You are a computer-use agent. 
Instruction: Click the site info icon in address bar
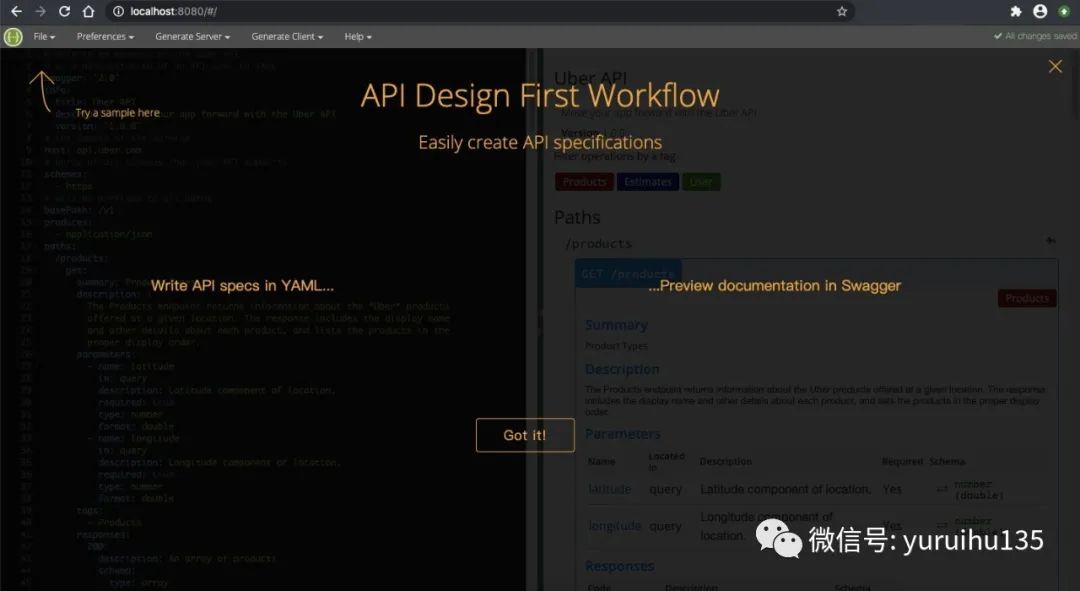118,11
